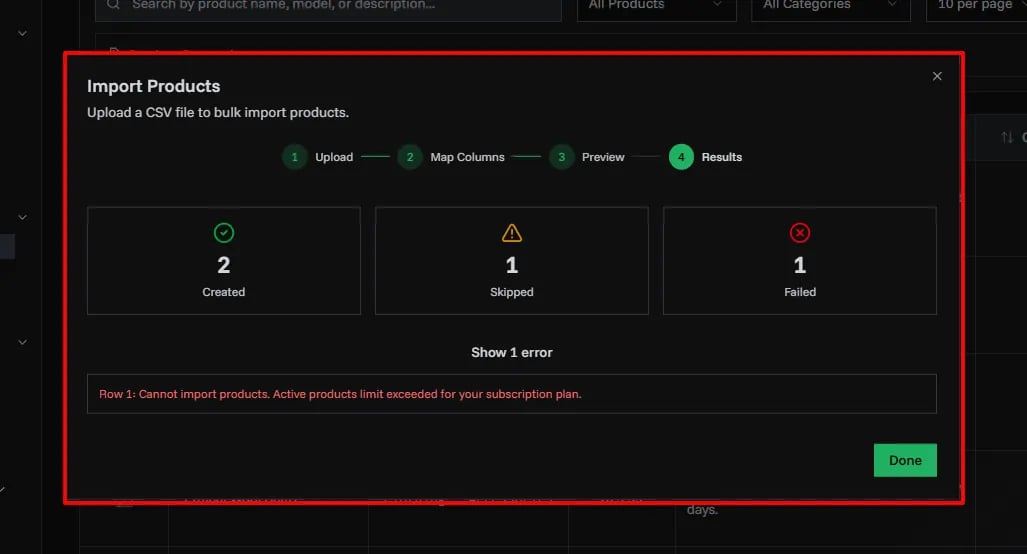Click the step 4 Results circle
1027x554 pixels.
tap(681, 157)
